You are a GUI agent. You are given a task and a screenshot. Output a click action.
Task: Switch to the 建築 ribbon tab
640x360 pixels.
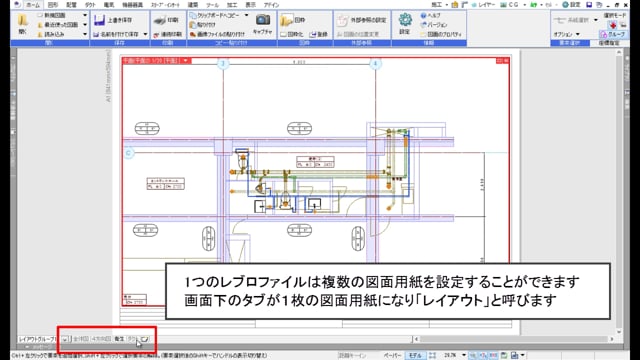point(193,5)
